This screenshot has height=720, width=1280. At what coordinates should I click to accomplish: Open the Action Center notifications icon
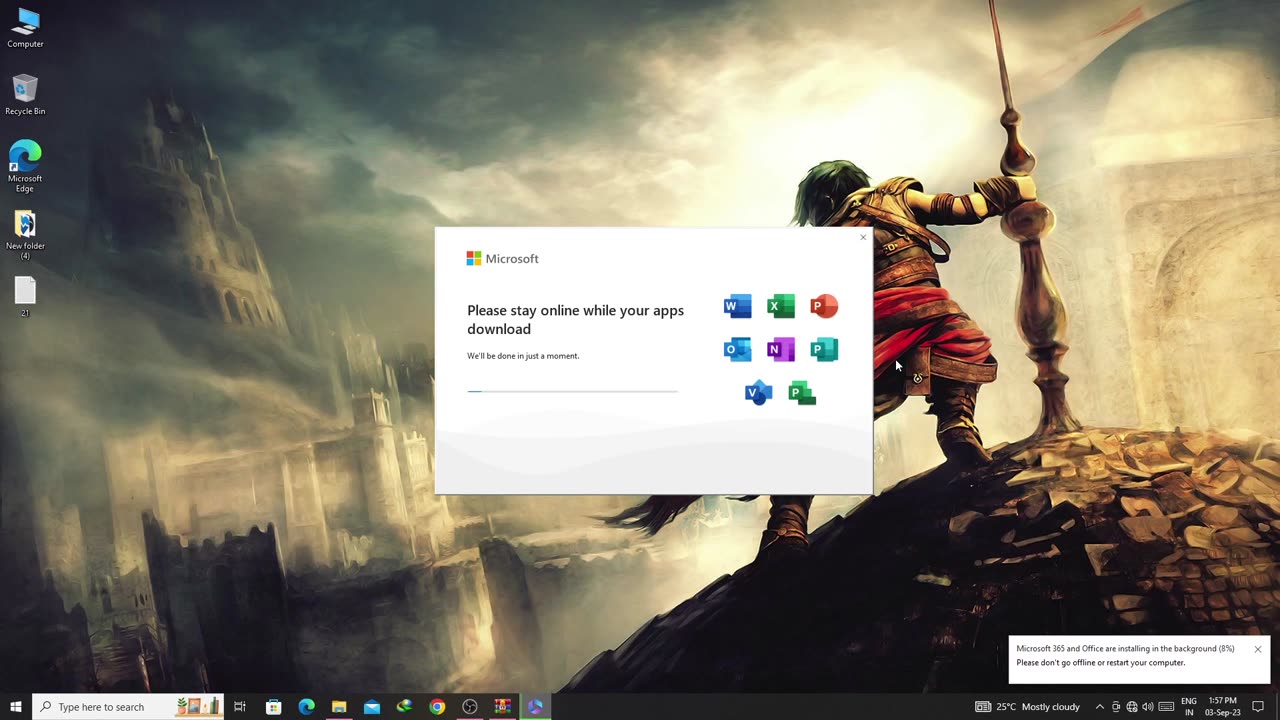point(1259,707)
